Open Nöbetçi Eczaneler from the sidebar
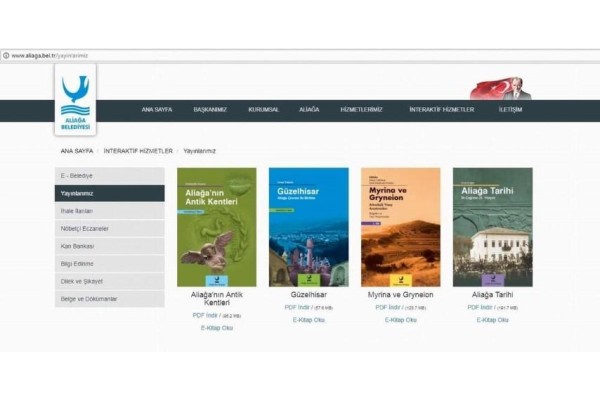The height and width of the screenshot is (400, 600). 109,228
